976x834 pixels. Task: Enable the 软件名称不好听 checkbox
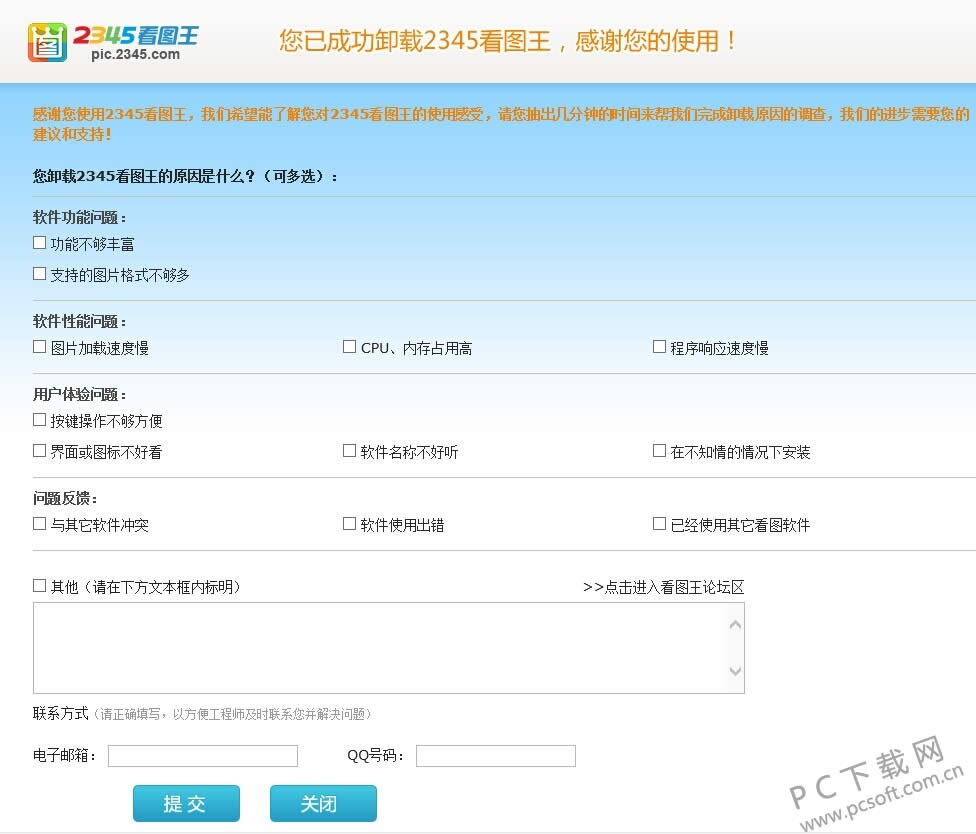[349, 451]
